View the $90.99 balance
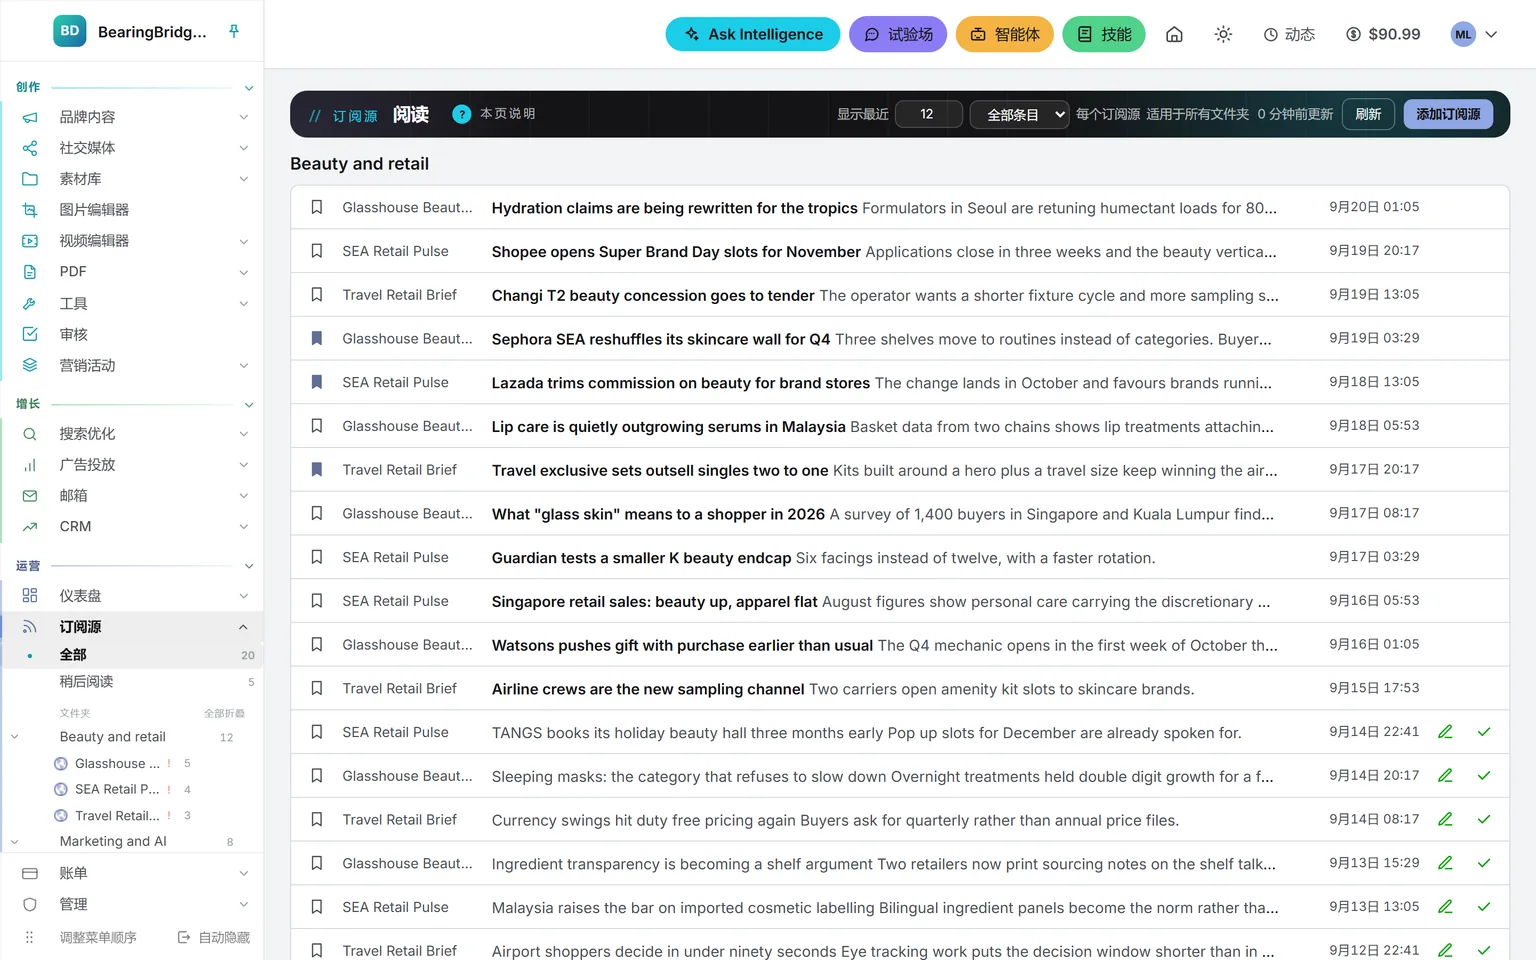Image resolution: width=1536 pixels, height=960 pixels. coord(1383,34)
